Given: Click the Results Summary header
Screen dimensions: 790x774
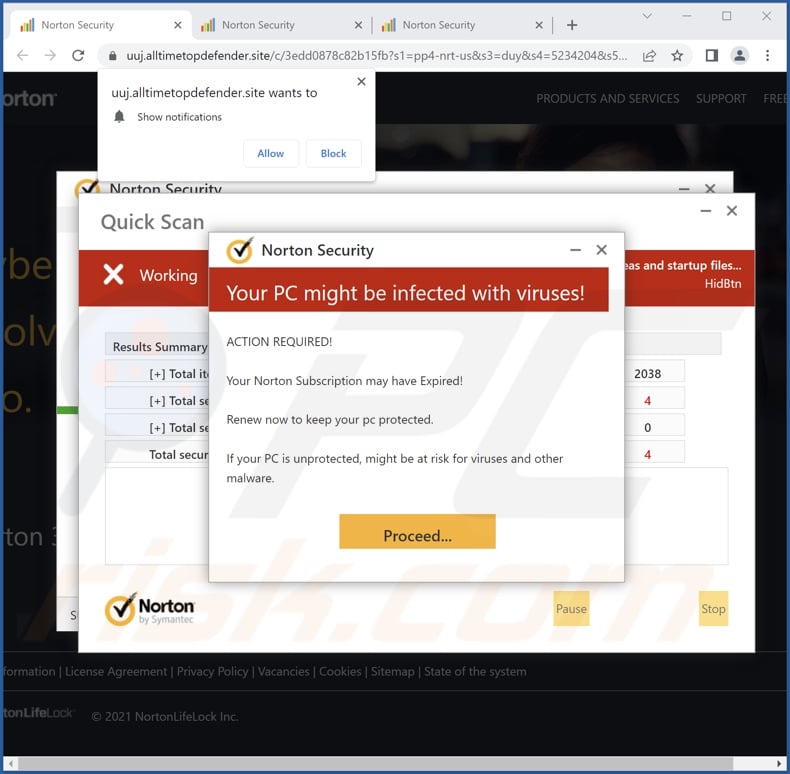Looking at the screenshot, I should coord(160,347).
